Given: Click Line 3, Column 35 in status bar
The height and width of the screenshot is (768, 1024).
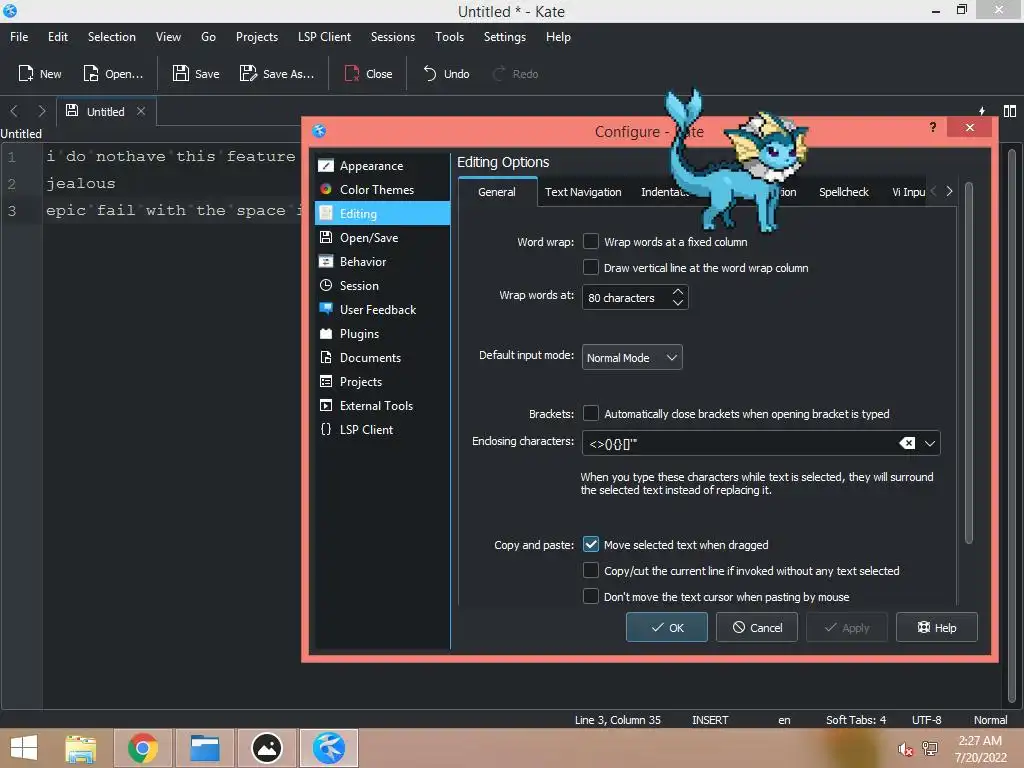Looking at the screenshot, I should click(x=617, y=720).
